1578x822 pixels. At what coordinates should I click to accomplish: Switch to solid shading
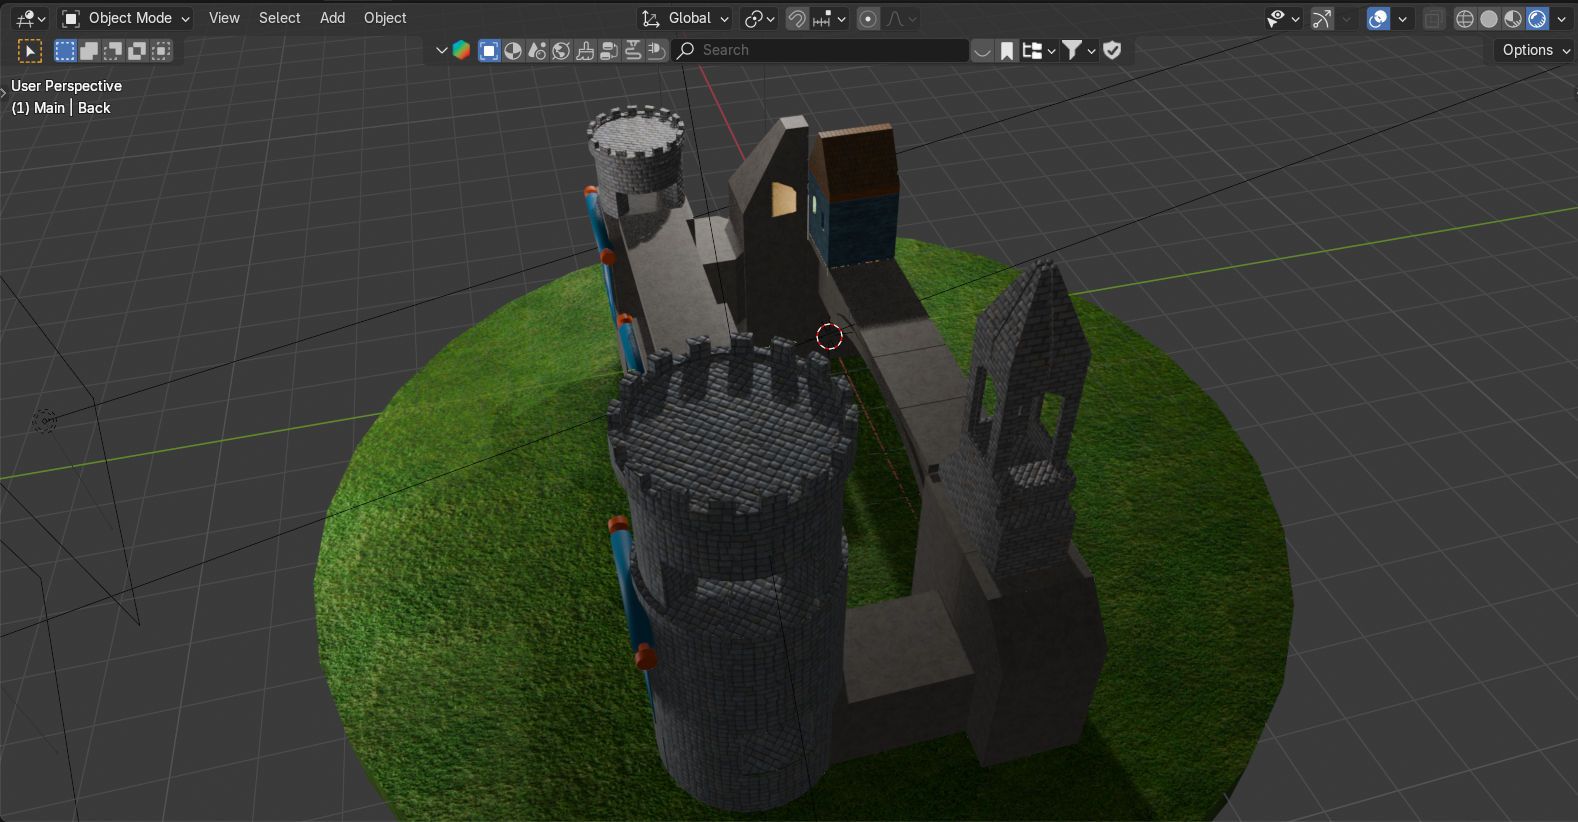pos(1489,18)
